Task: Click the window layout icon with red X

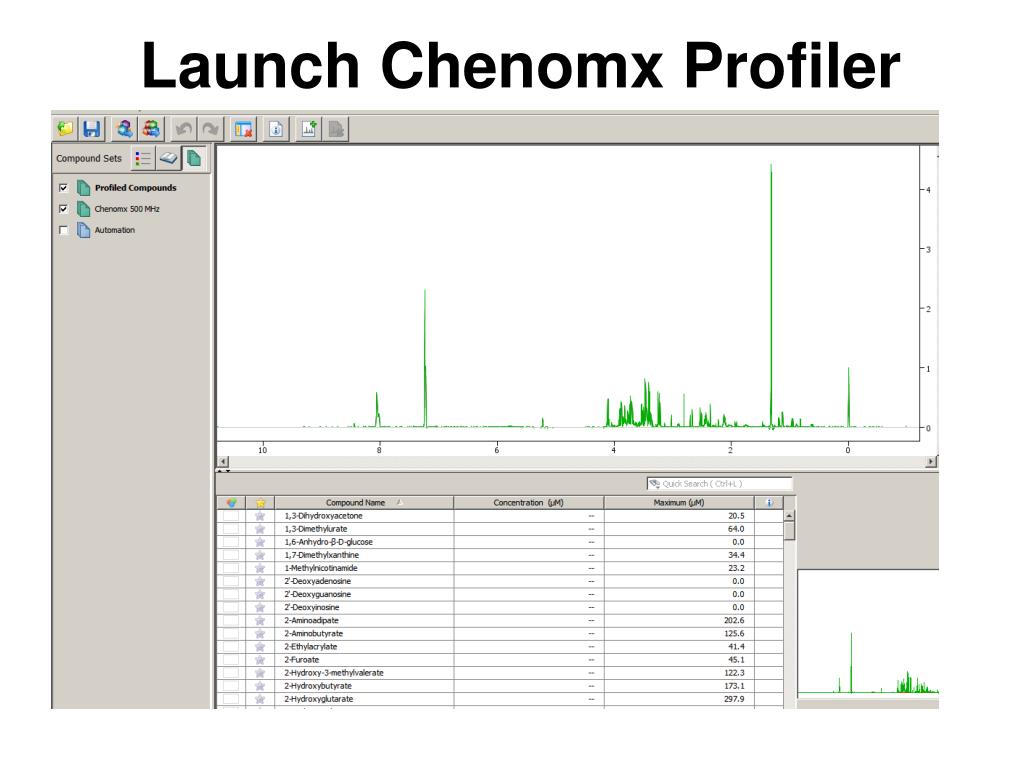Action: point(244,129)
